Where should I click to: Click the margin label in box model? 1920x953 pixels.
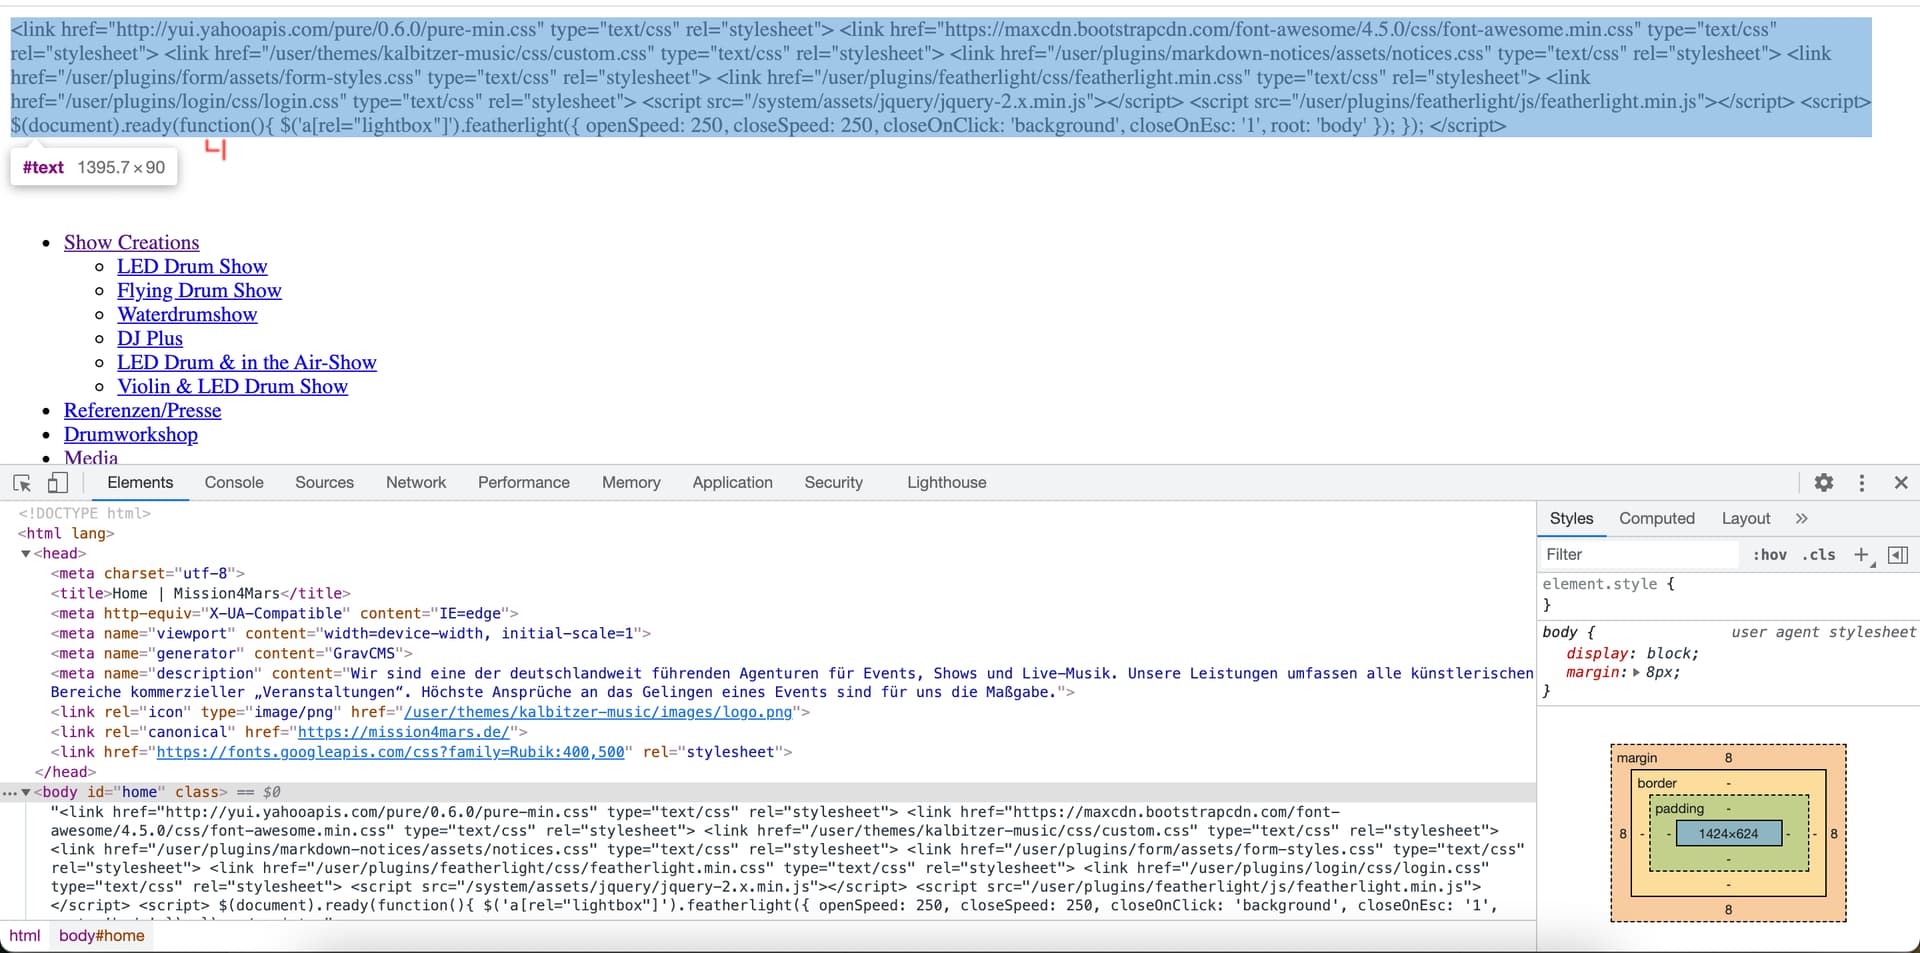1637,758
